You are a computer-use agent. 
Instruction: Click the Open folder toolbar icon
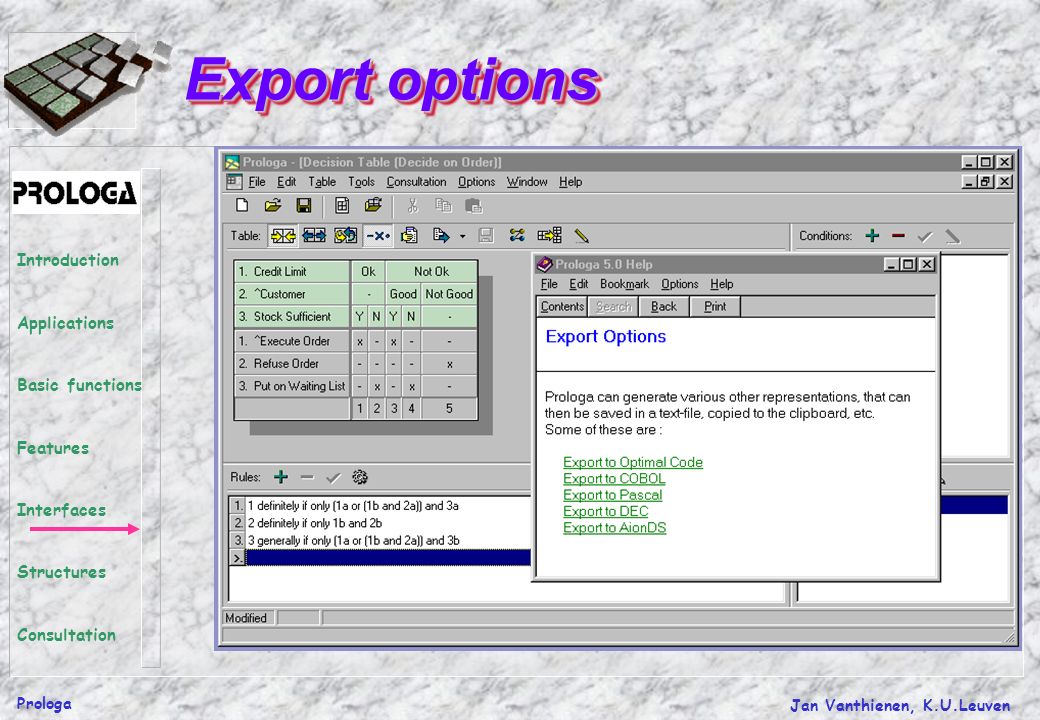click(x=273, y=206)
